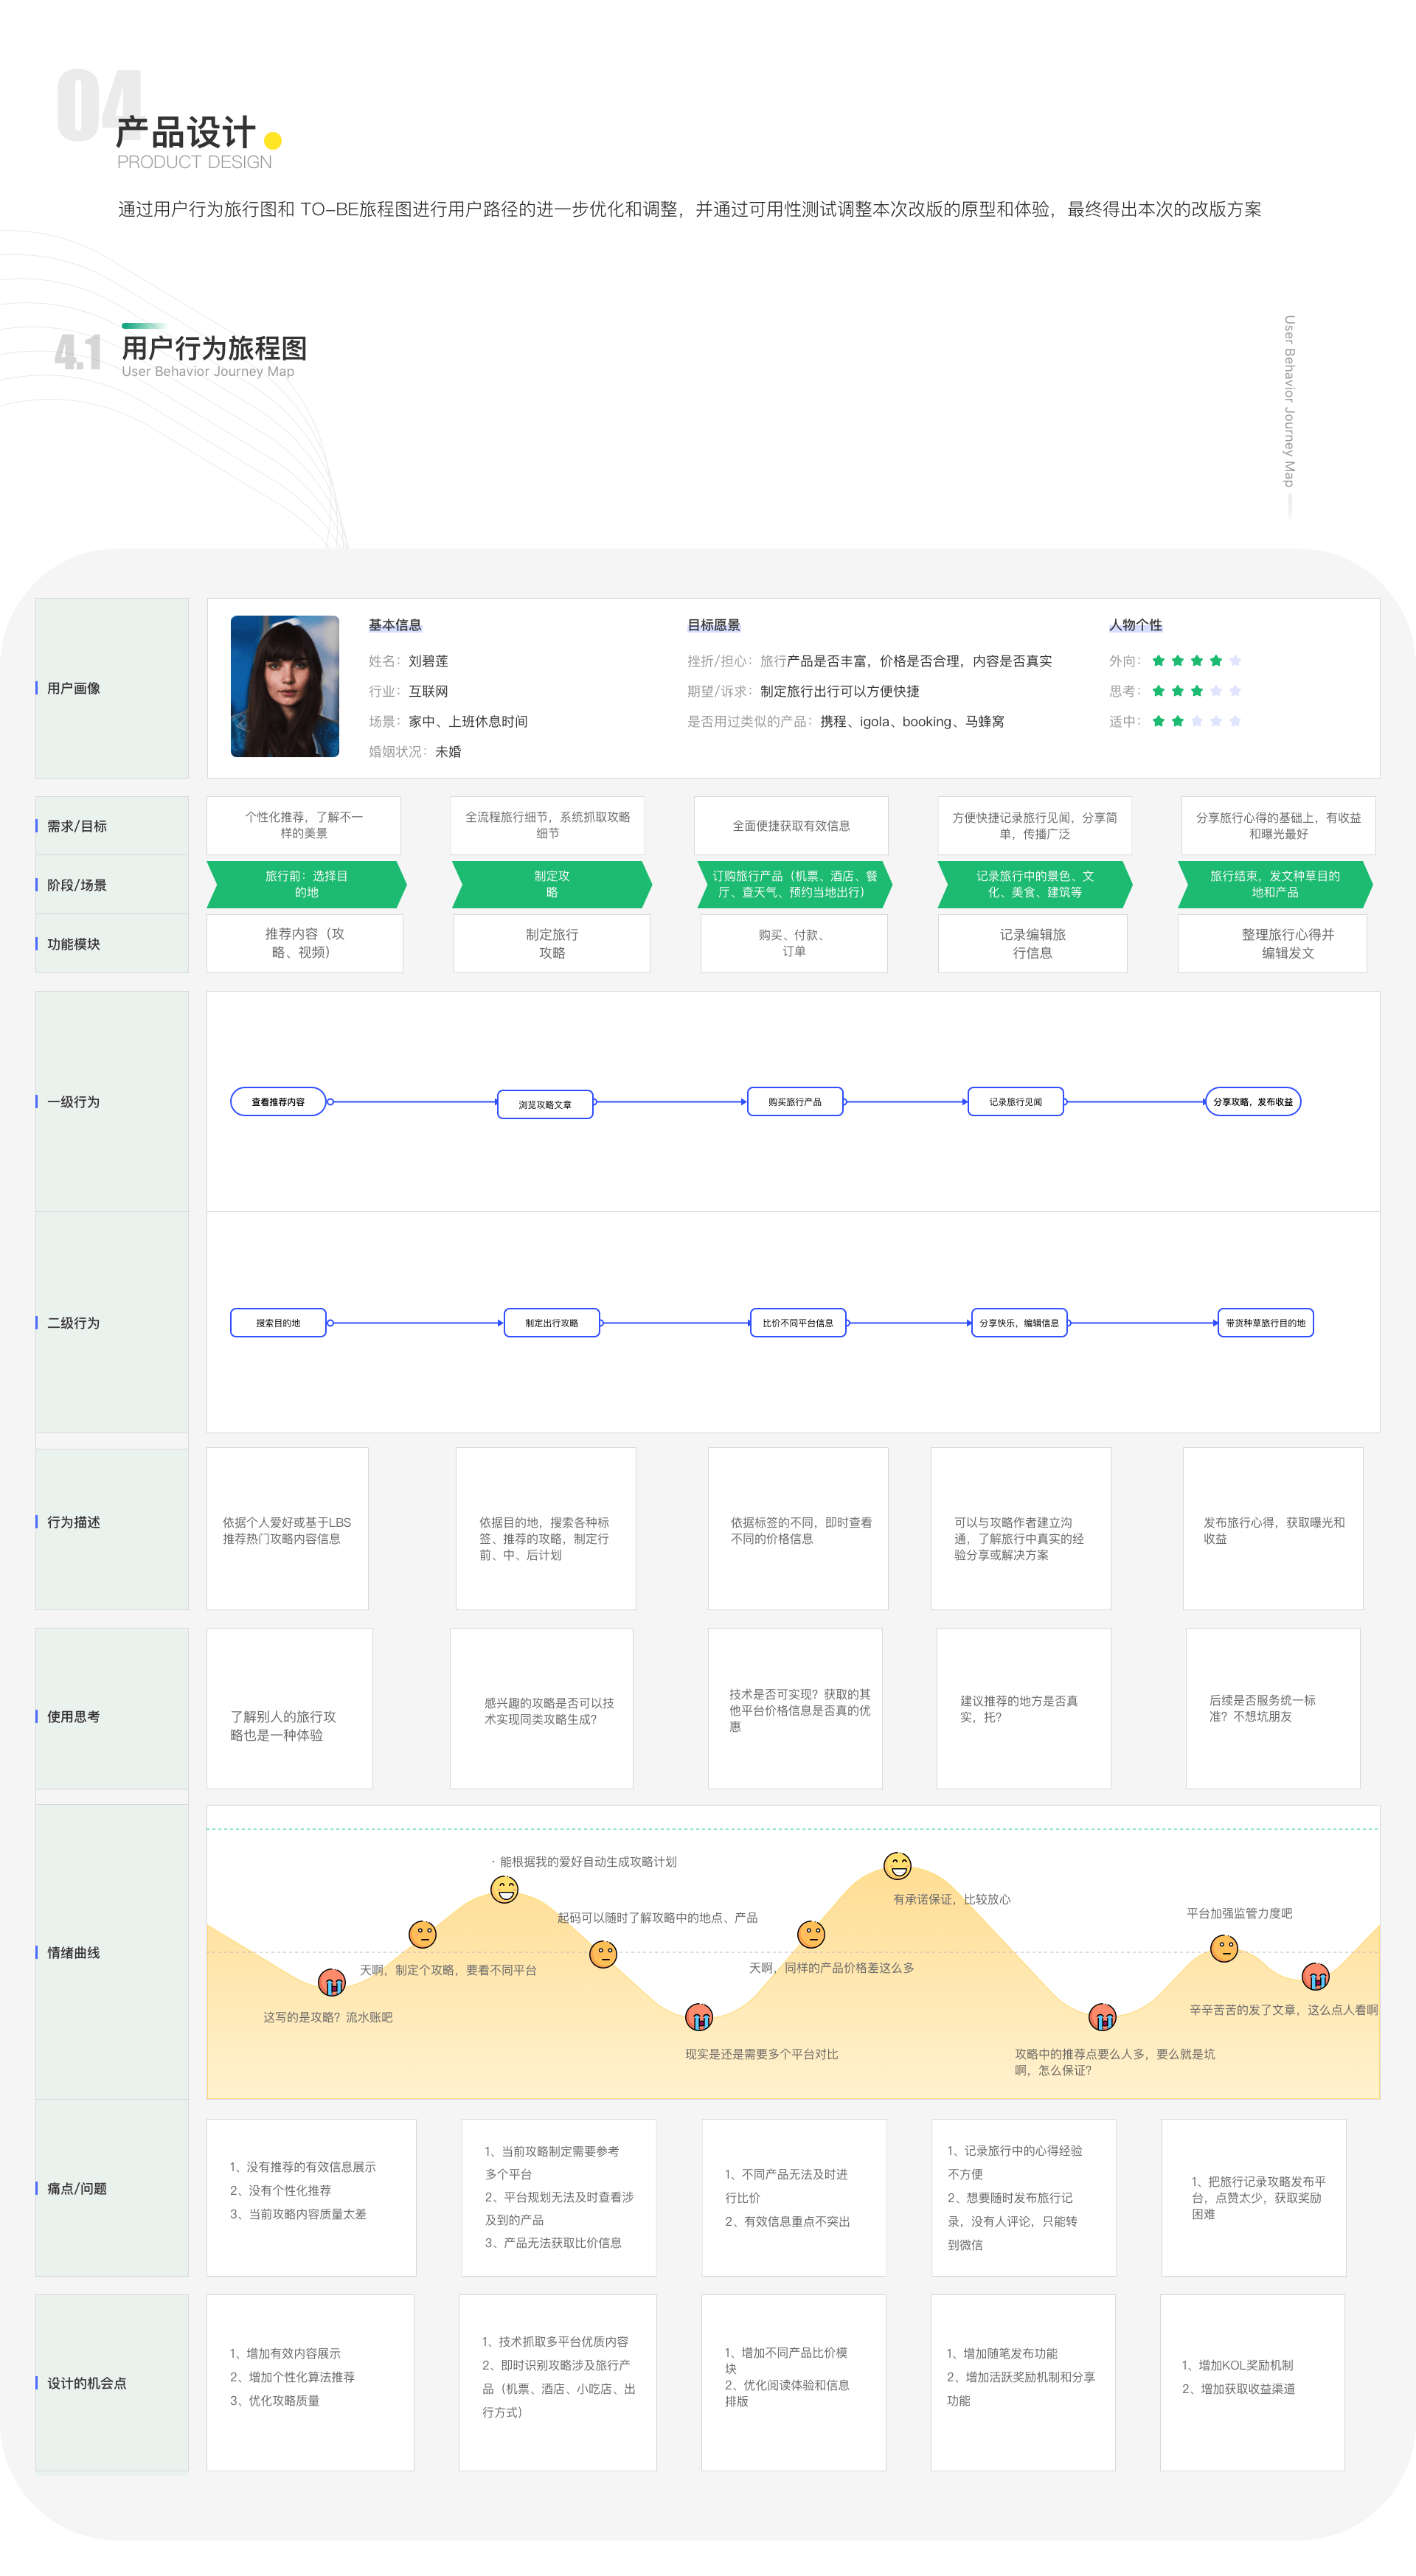Click the neutral face beside "天啊，制定个攻略，要看不同平台"
The width and height of the screenshot is (1416, 2576).
click(x=423, y=1934)
